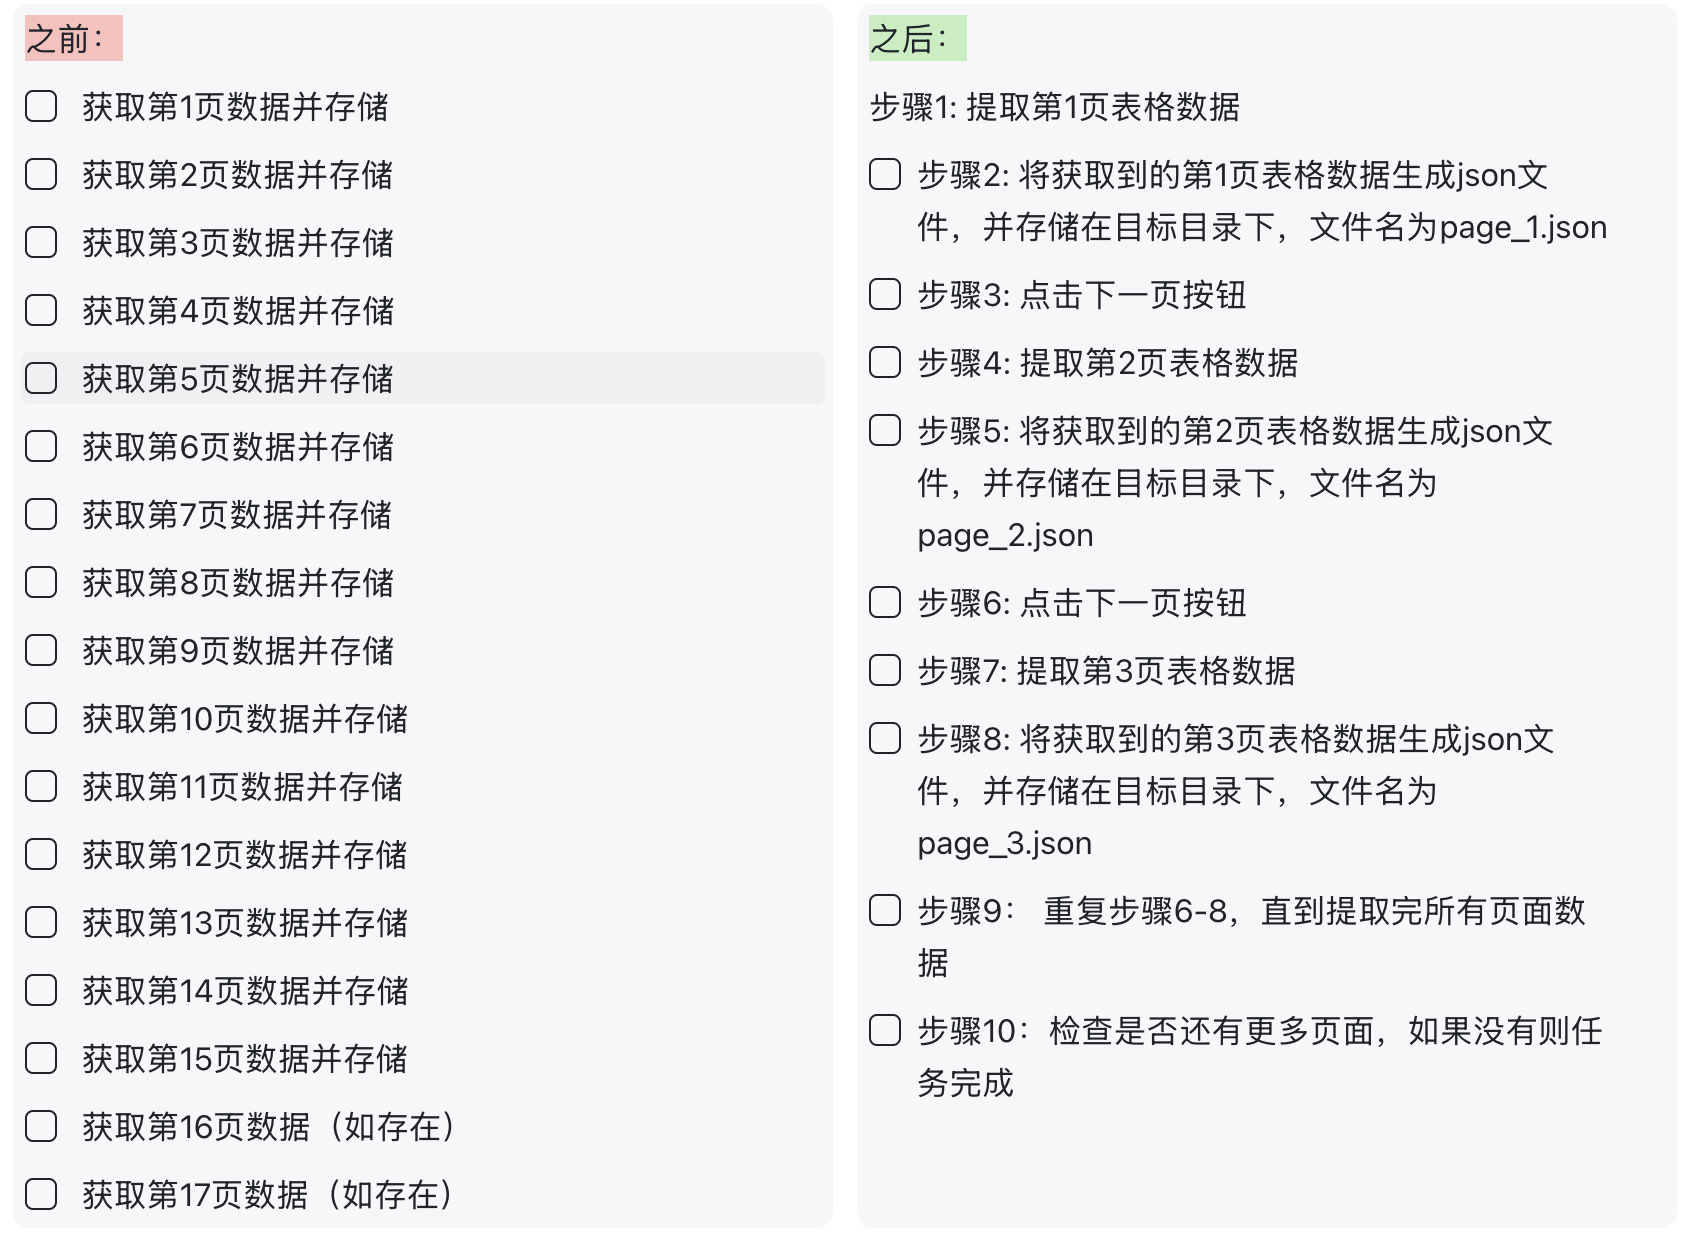Select the 获取第12页数据并存储 text
This screenshot has height=1234, width=1687.
[x=245, y=855]
